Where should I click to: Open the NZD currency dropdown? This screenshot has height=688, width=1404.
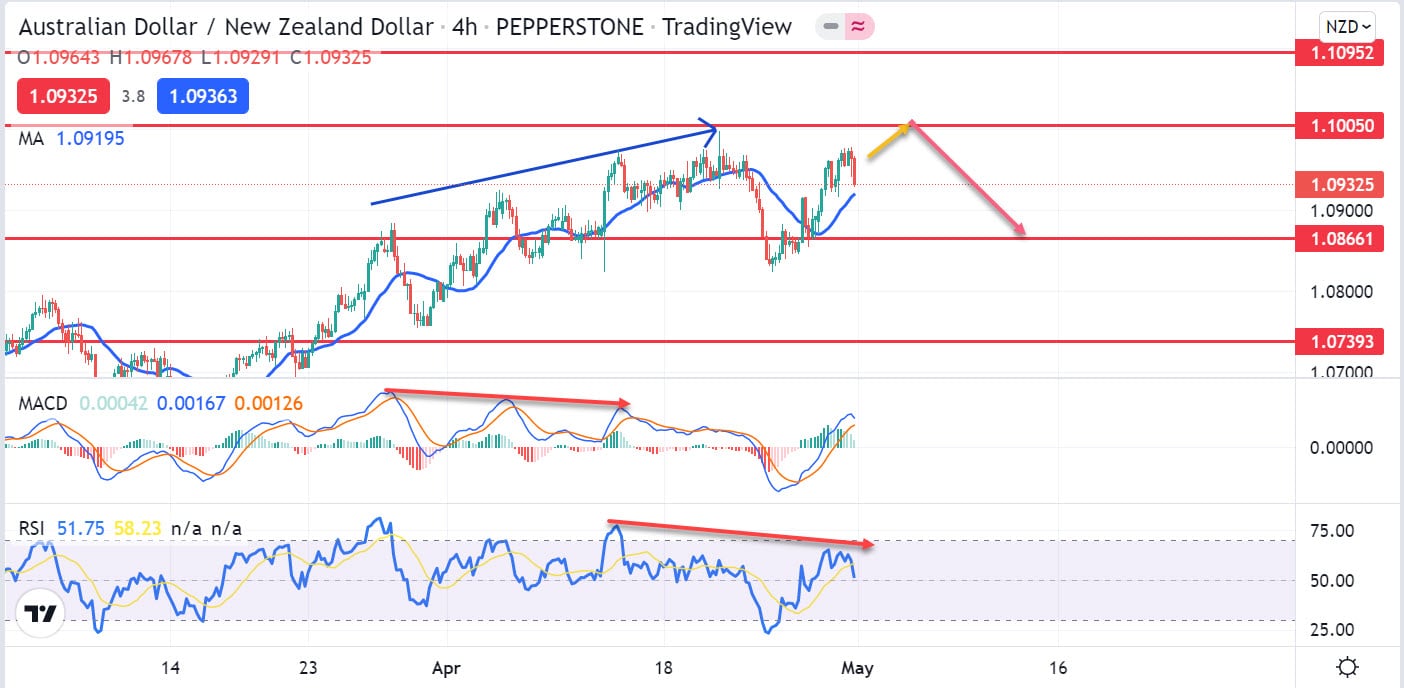(x=1348, y=27)
